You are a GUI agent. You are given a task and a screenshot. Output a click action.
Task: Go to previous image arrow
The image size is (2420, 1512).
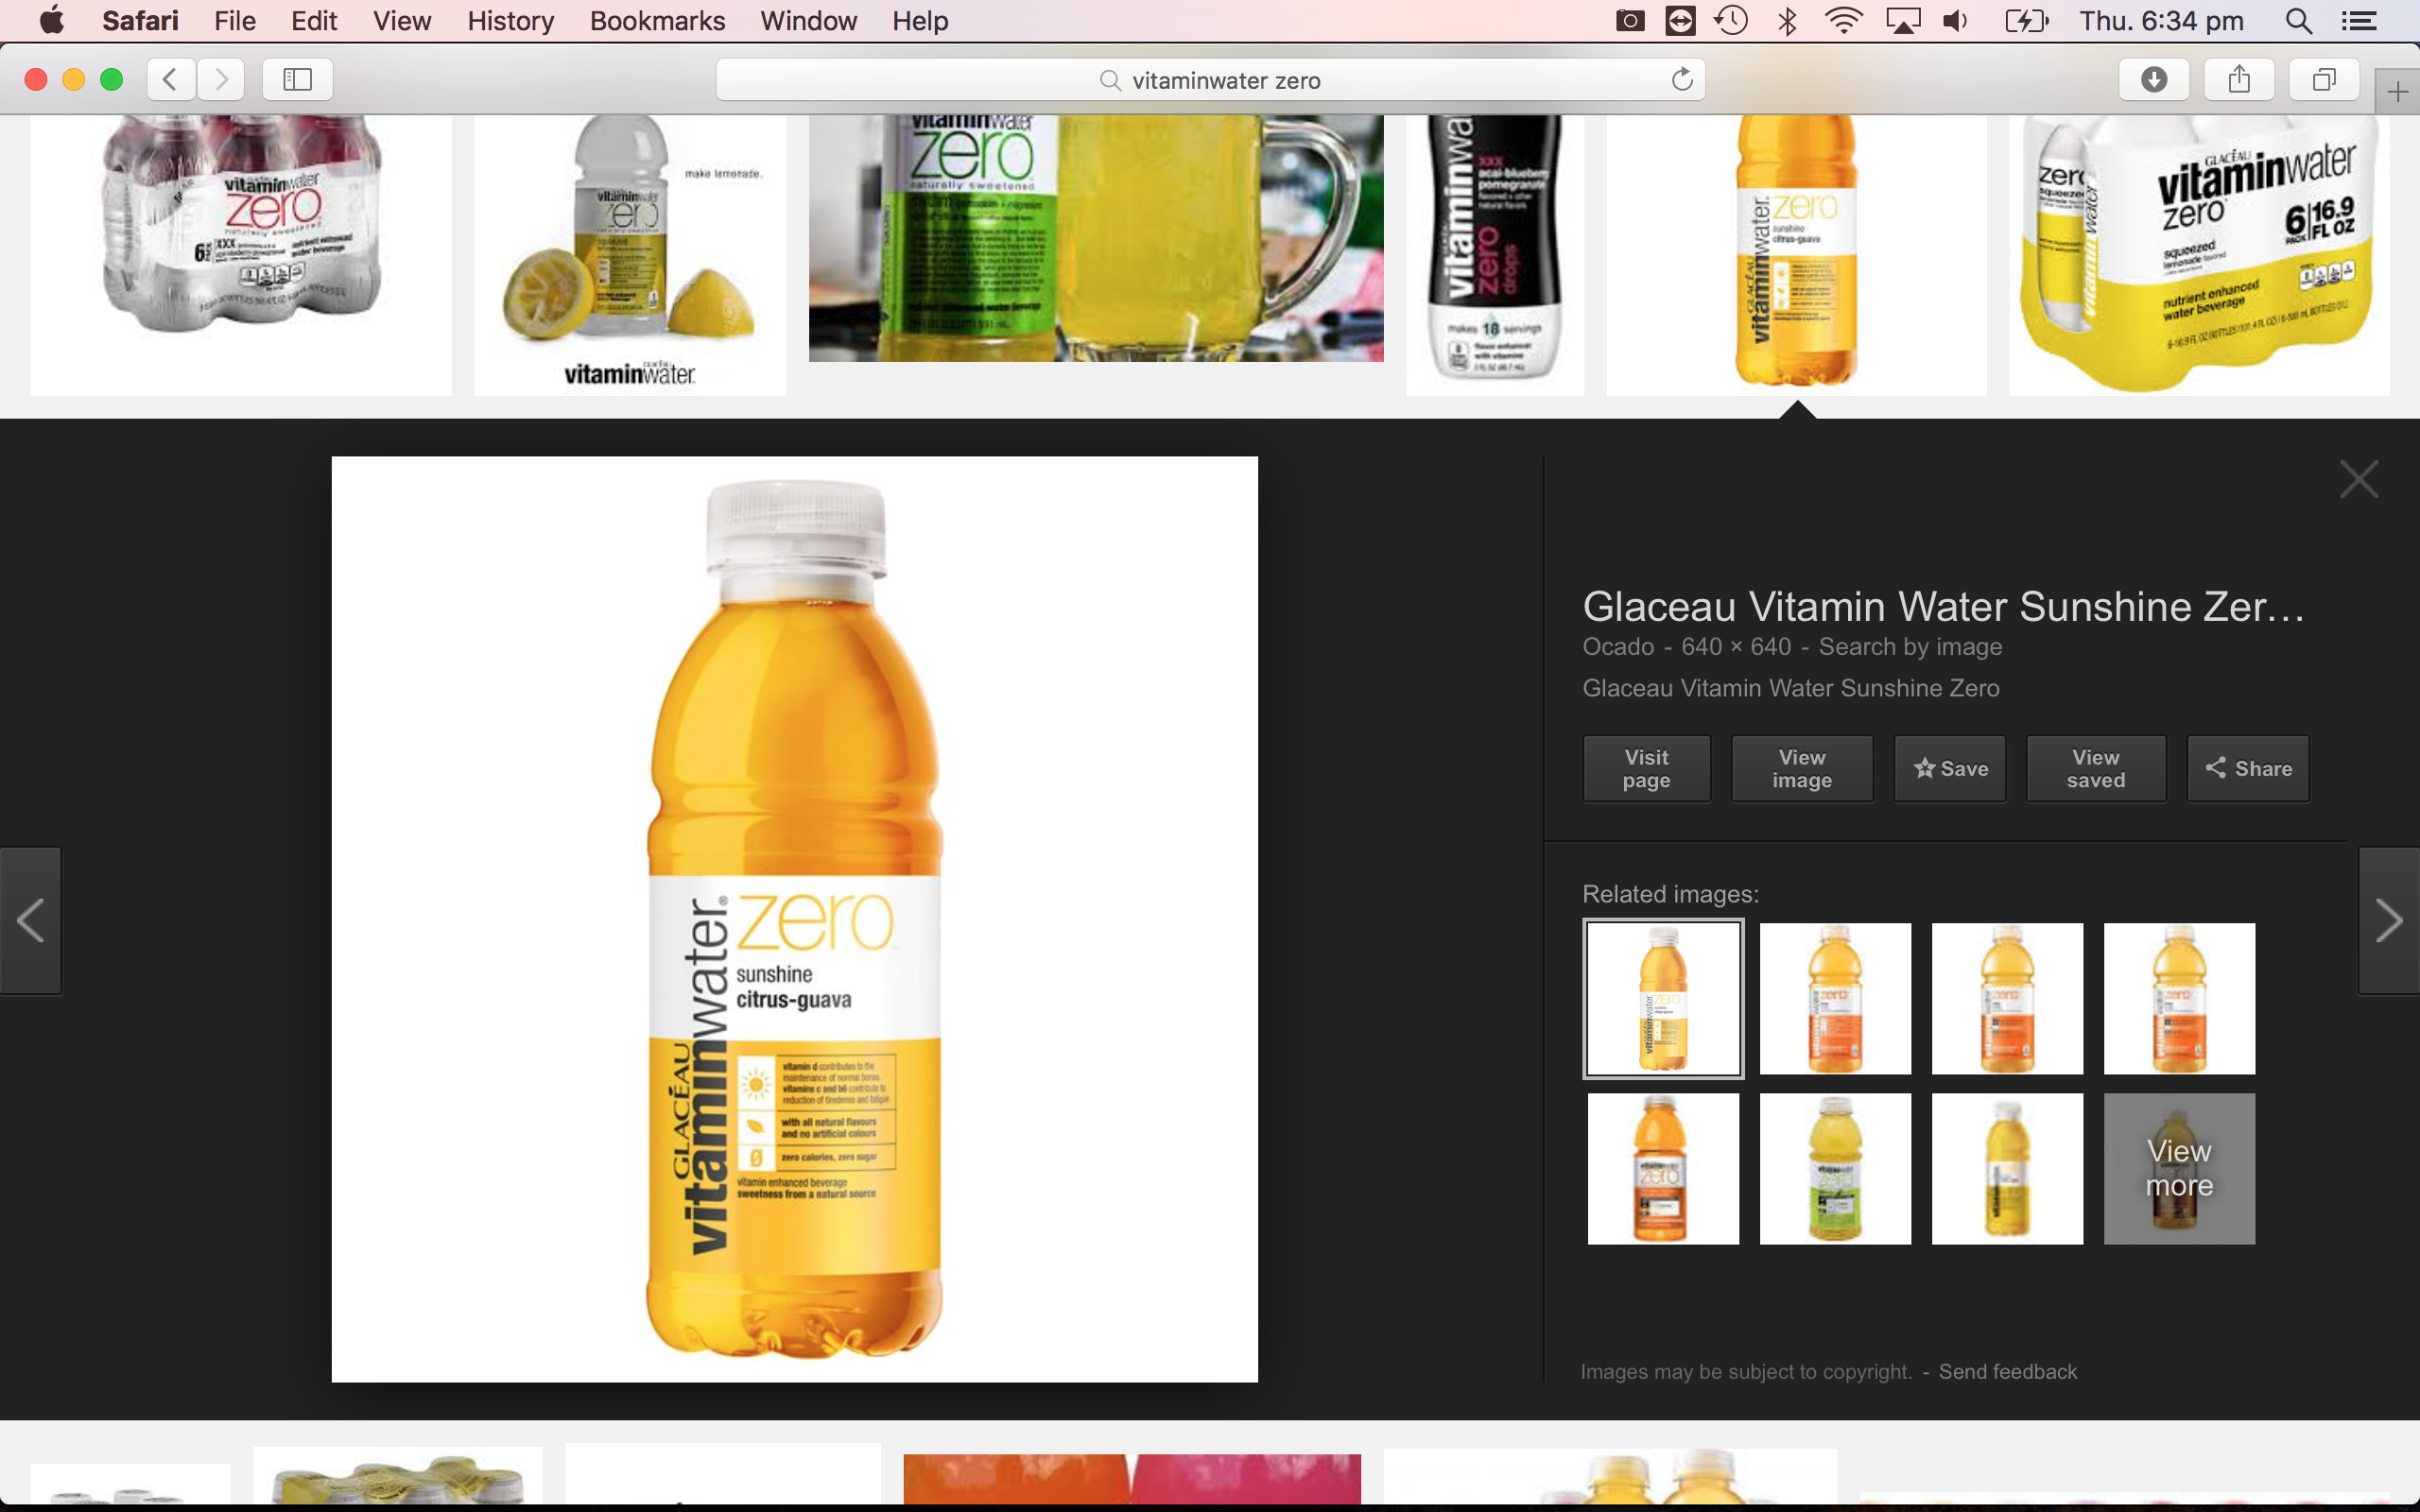(31, 921)
